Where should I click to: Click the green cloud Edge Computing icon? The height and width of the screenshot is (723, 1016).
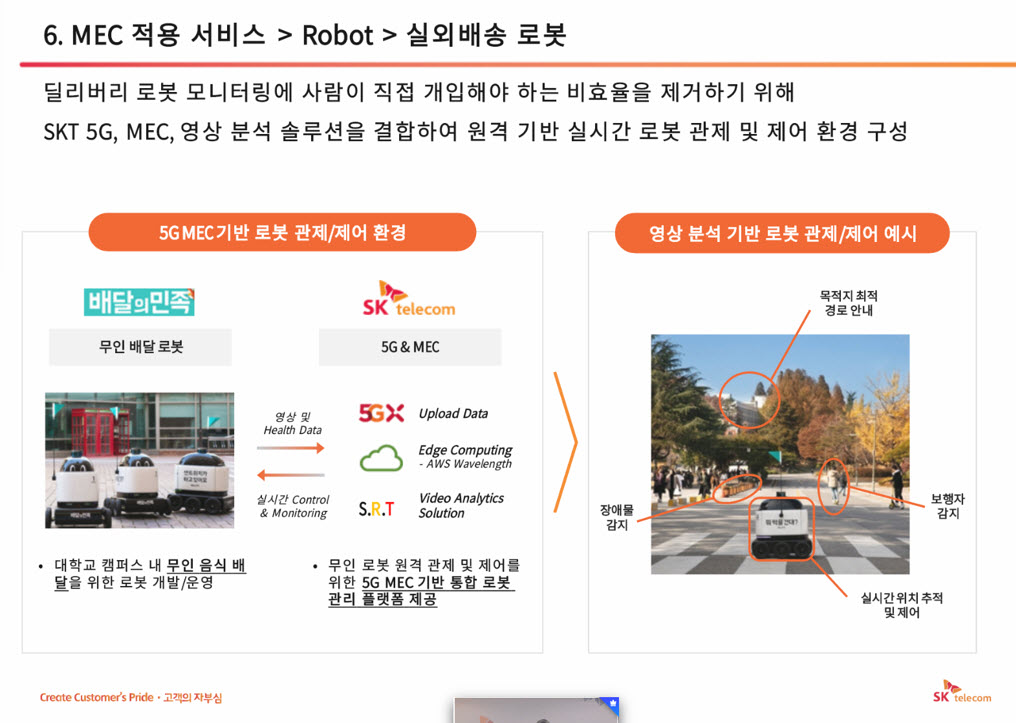pyautogui.click(x=382, y=458)
